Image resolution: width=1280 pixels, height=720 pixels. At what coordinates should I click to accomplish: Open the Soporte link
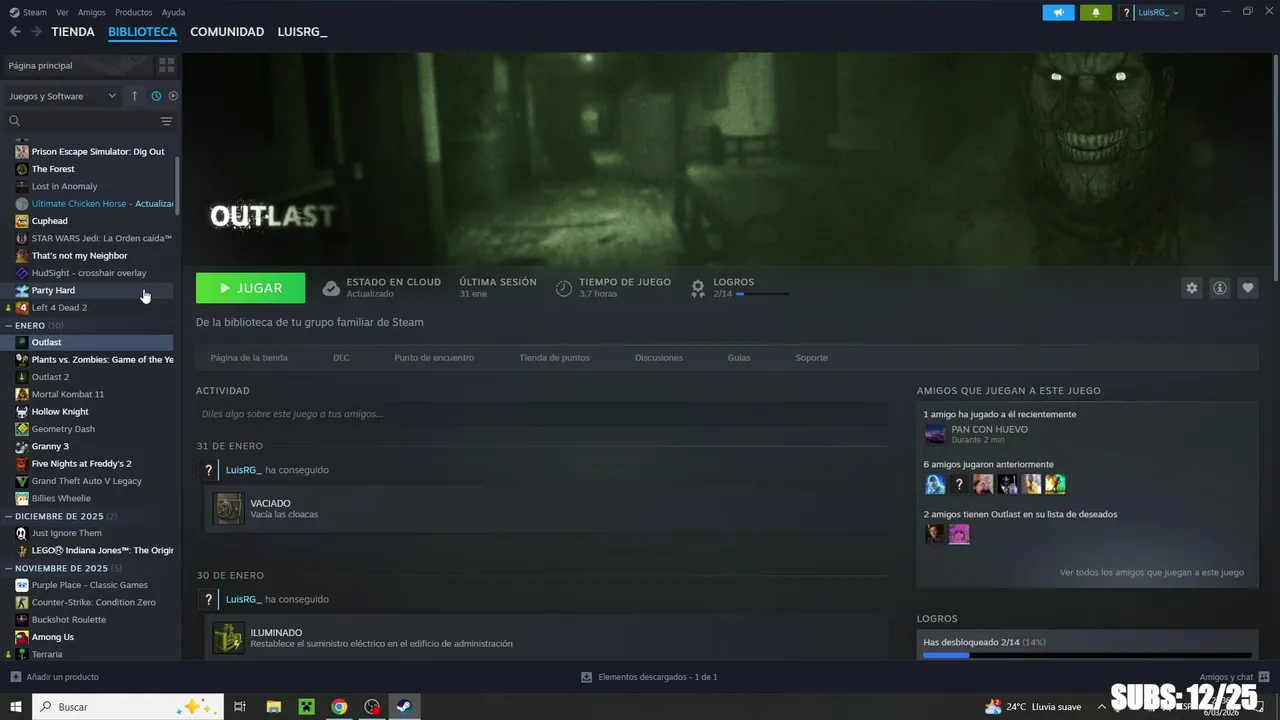point(811,357)
